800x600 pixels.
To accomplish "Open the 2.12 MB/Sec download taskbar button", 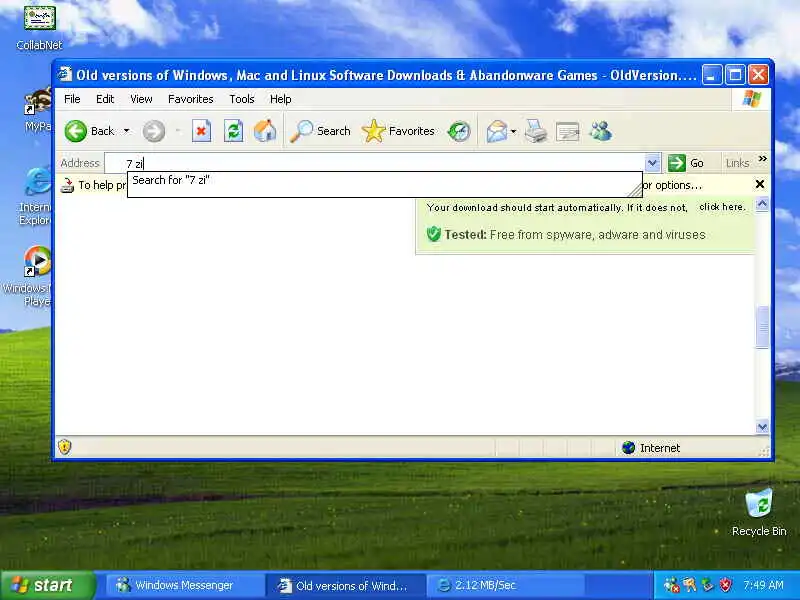I will point(505,585).
